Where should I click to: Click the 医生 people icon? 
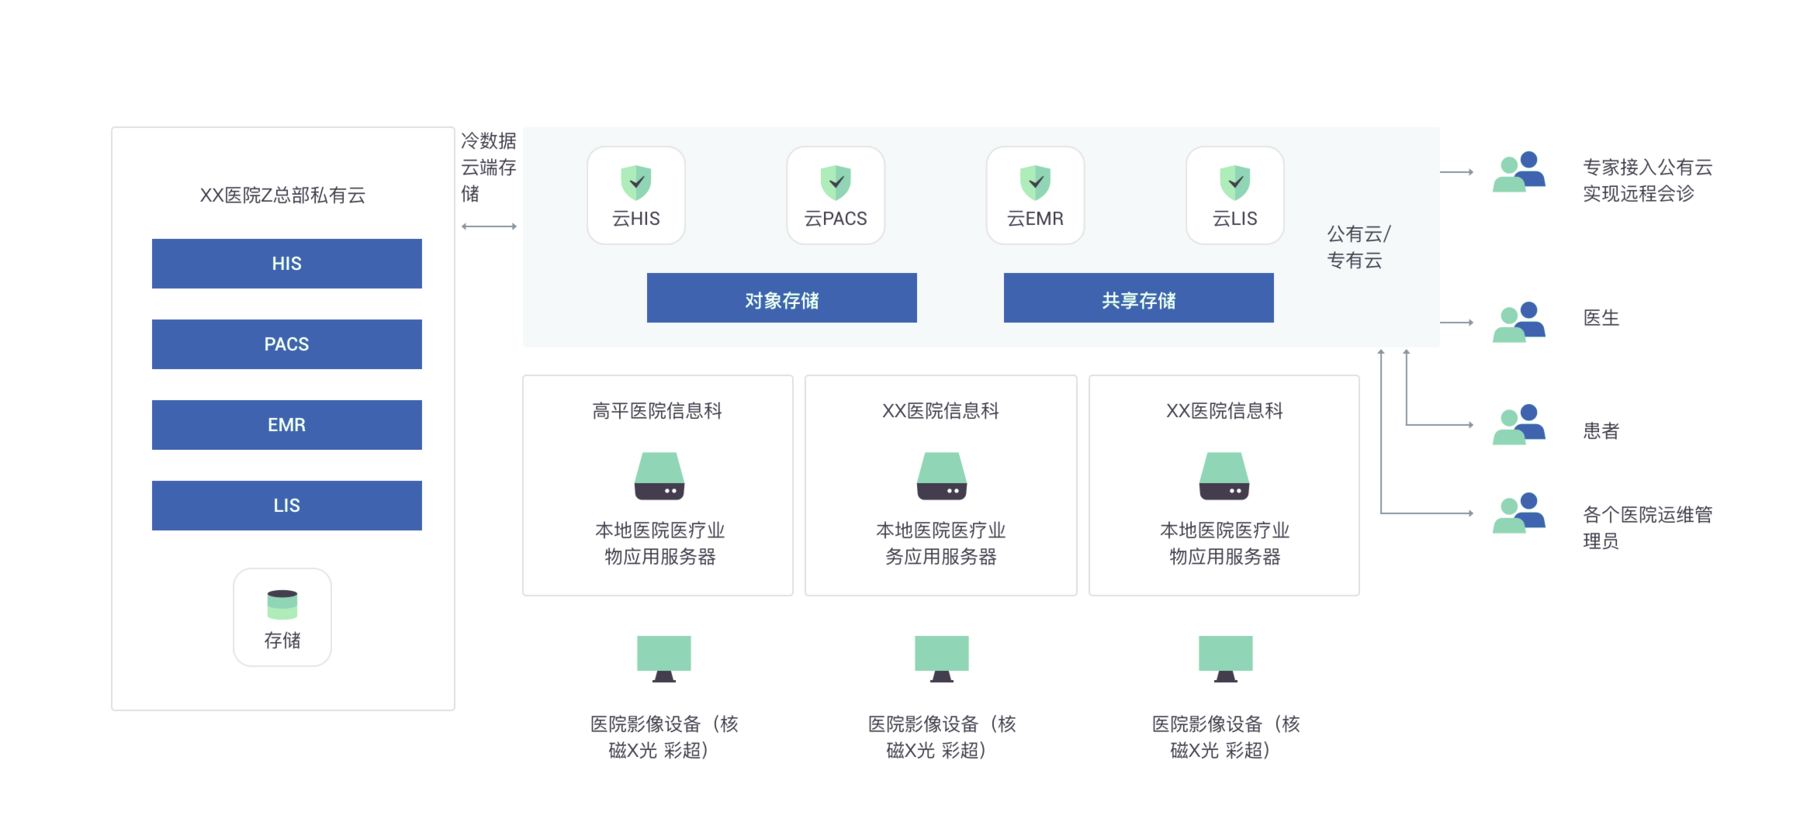tap(1519, 322)
